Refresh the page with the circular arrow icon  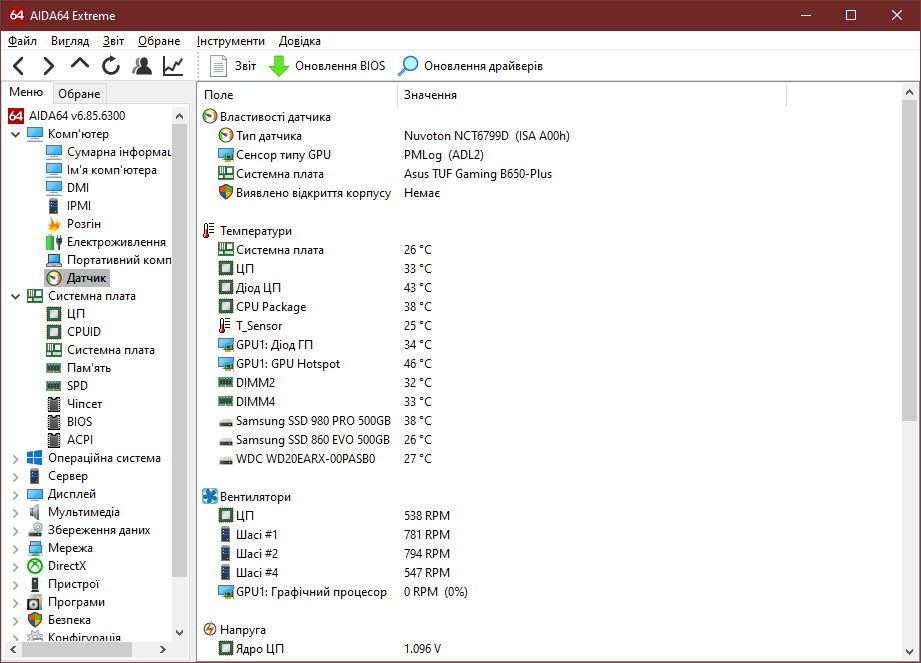pyautogui.click(x=111, y=66)
